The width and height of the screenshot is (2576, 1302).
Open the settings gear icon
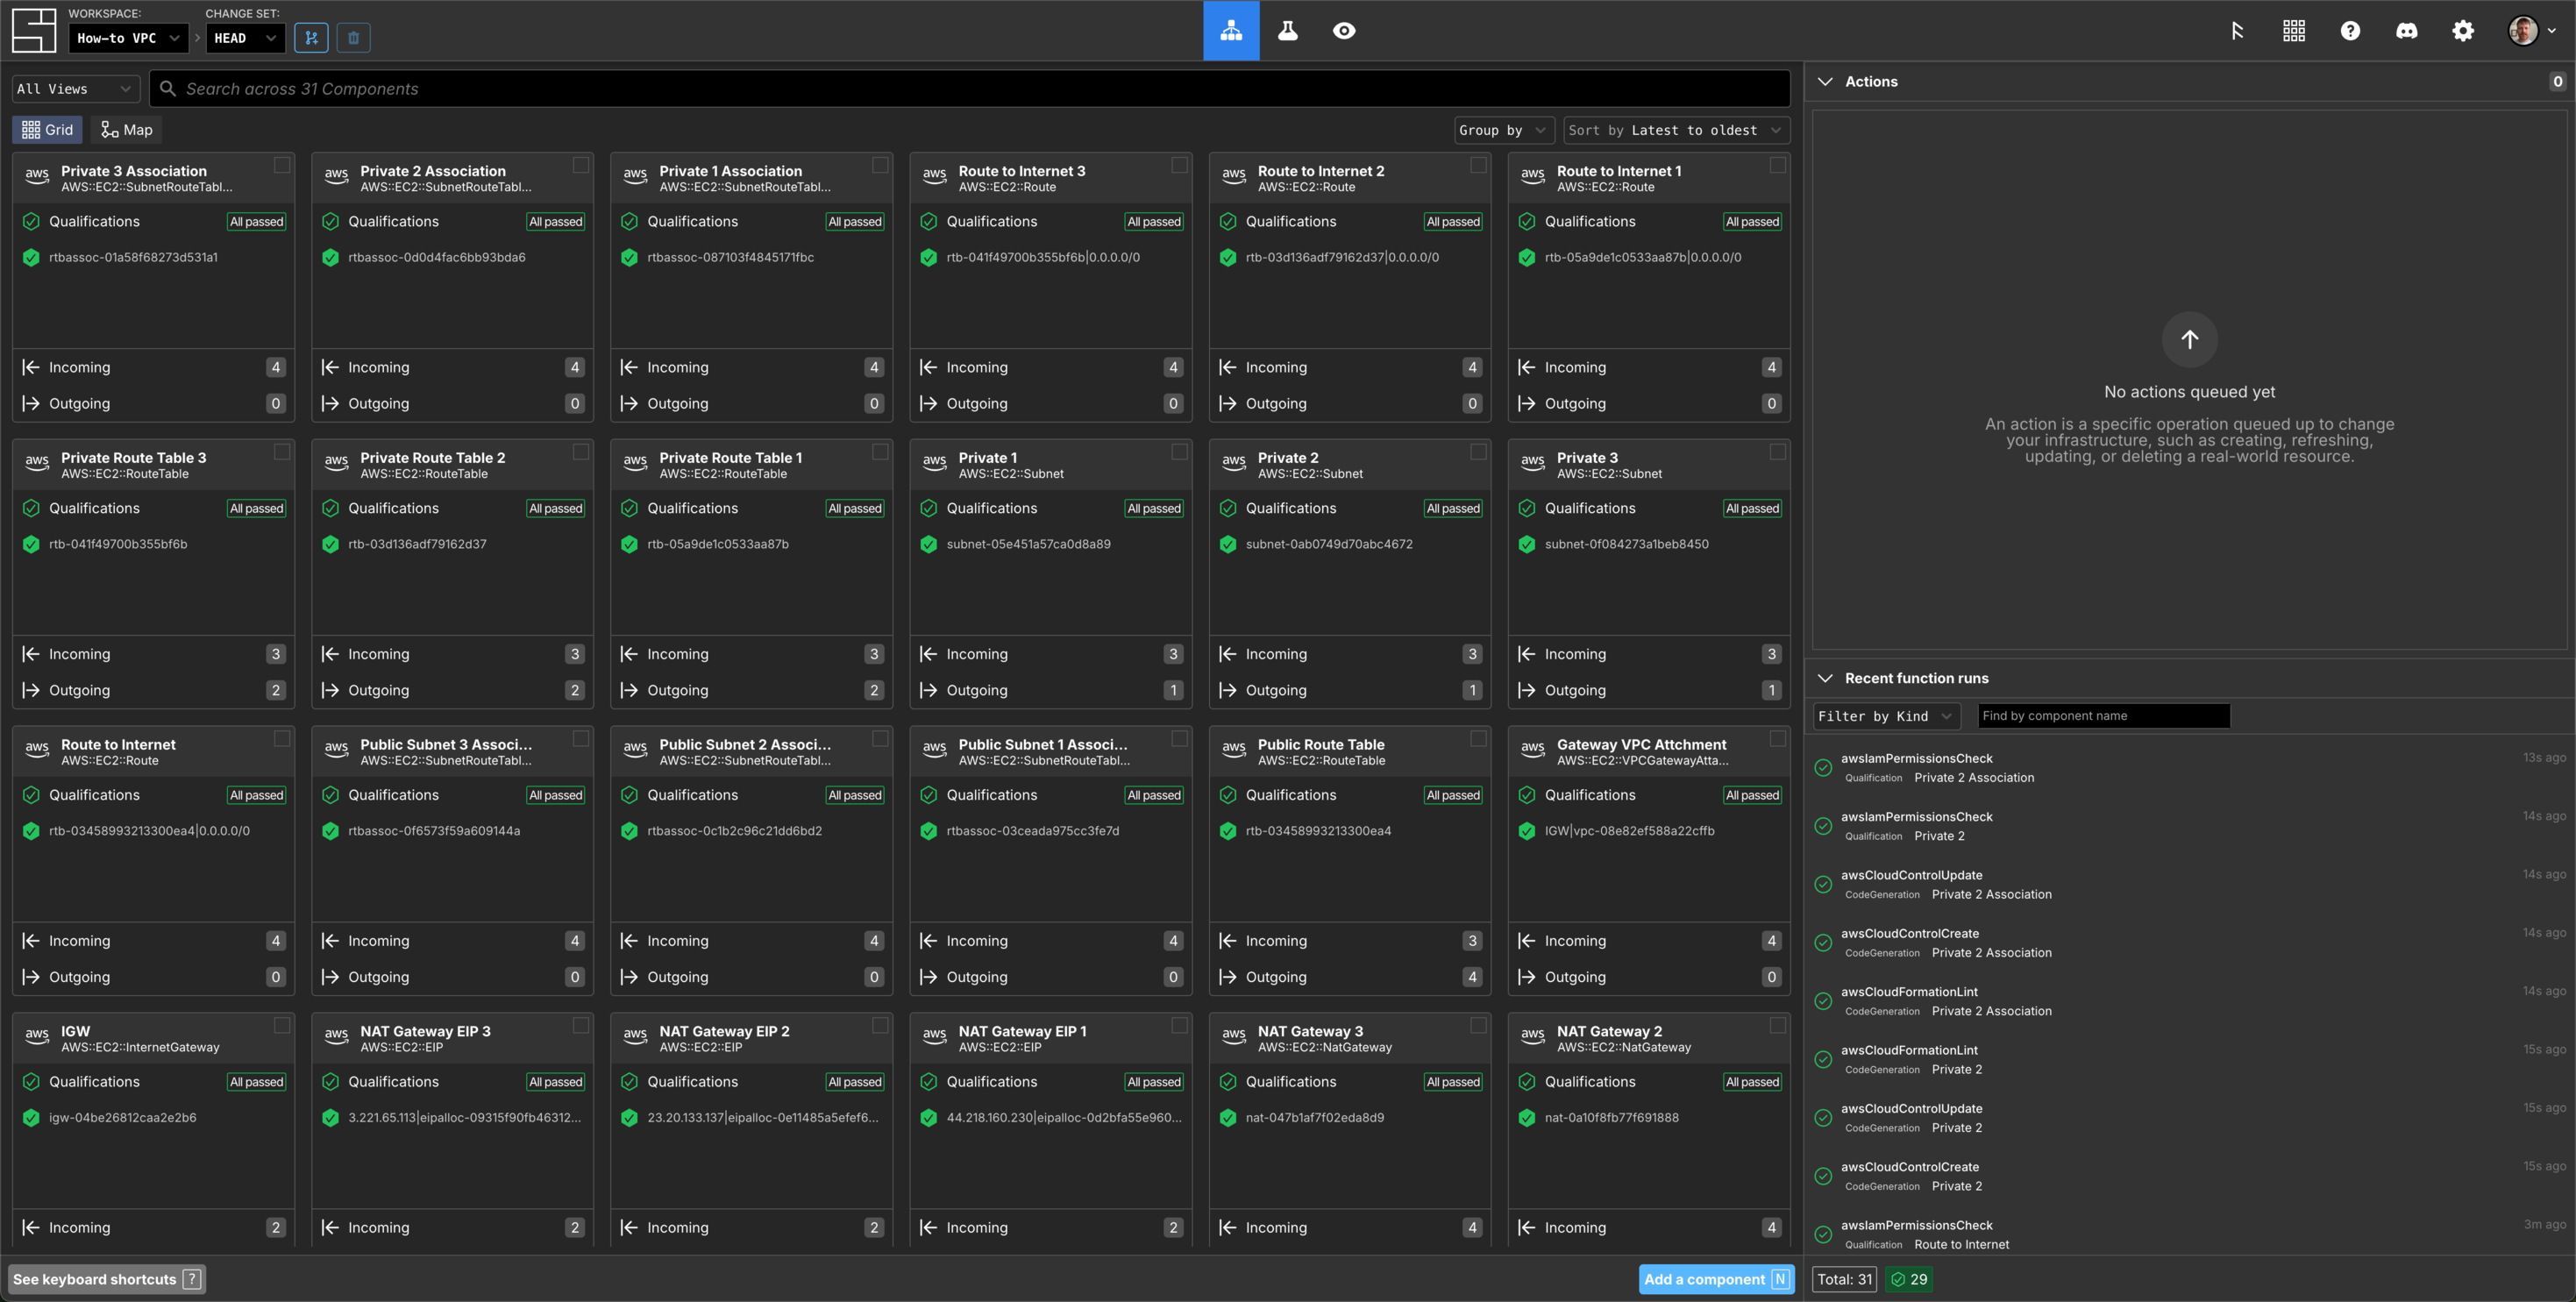click(2462, 31)
